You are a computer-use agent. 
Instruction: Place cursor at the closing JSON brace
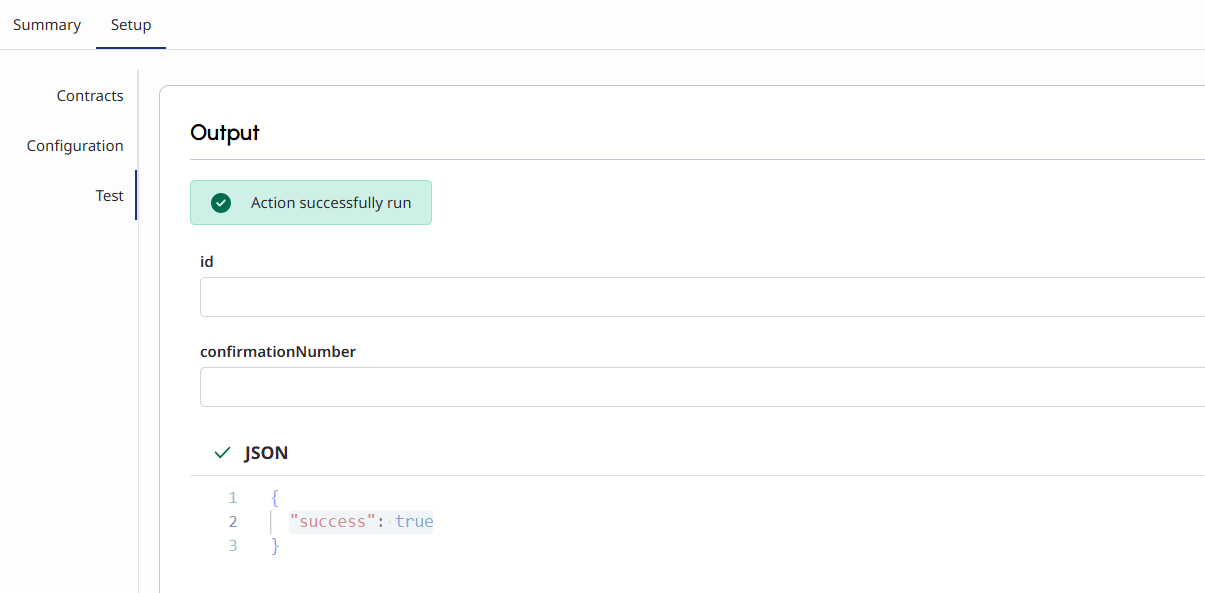(x=275, y=547)
